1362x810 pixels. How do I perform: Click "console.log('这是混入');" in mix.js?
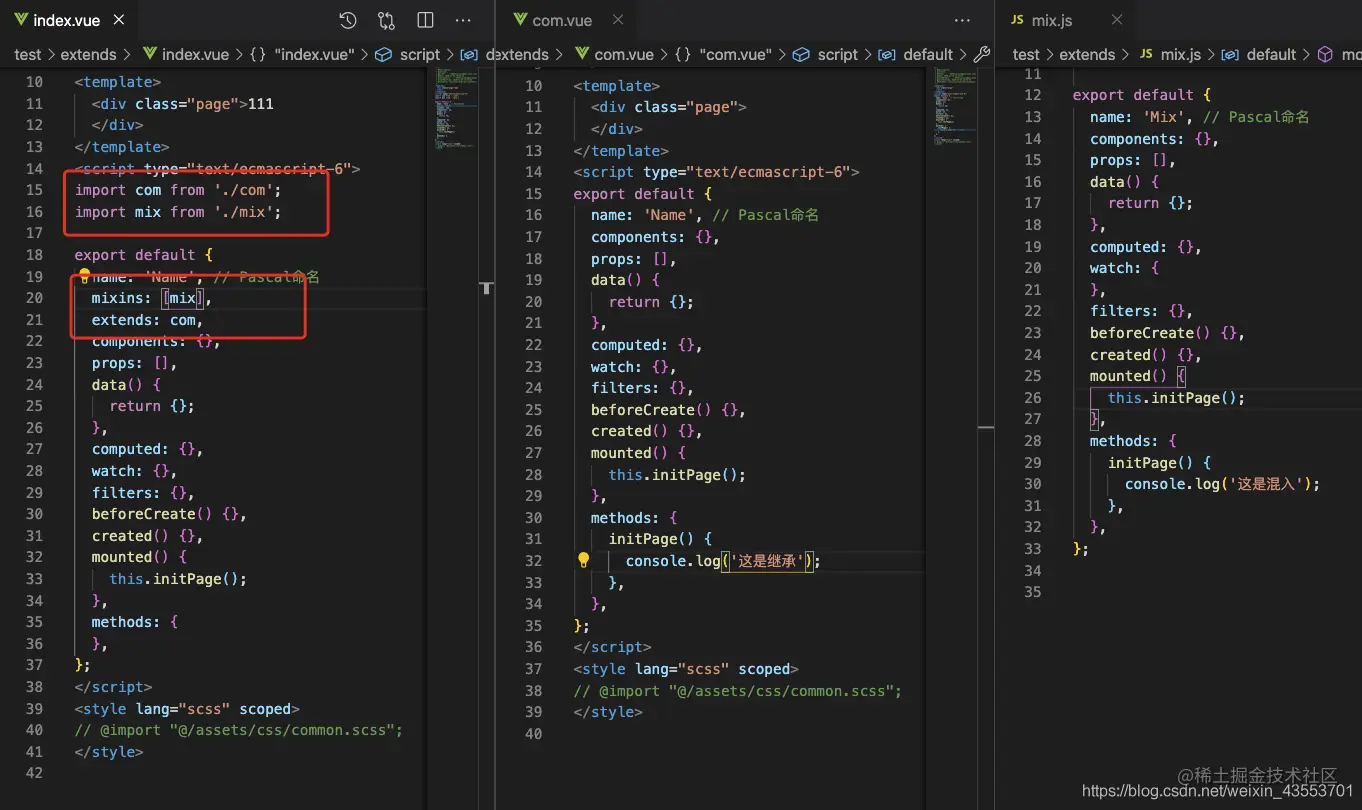[x=1223, y=484]
